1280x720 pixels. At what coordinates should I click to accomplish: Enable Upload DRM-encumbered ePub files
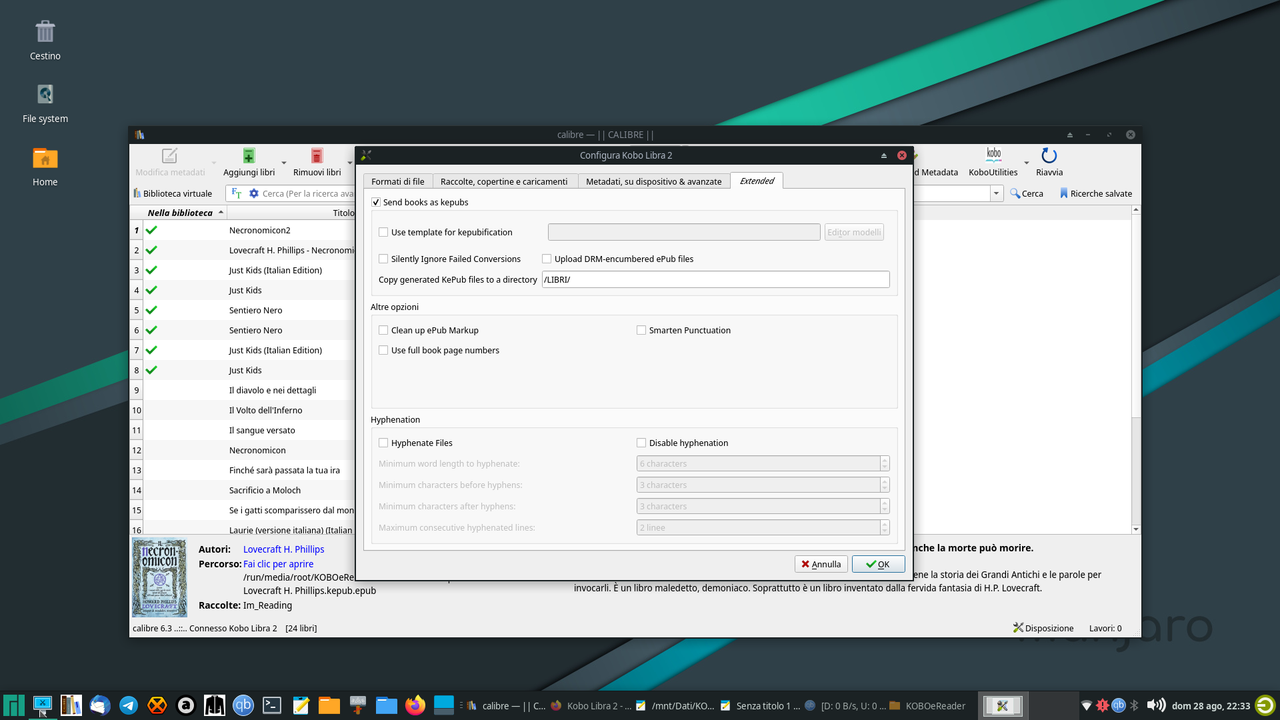(x=547, y=259)
